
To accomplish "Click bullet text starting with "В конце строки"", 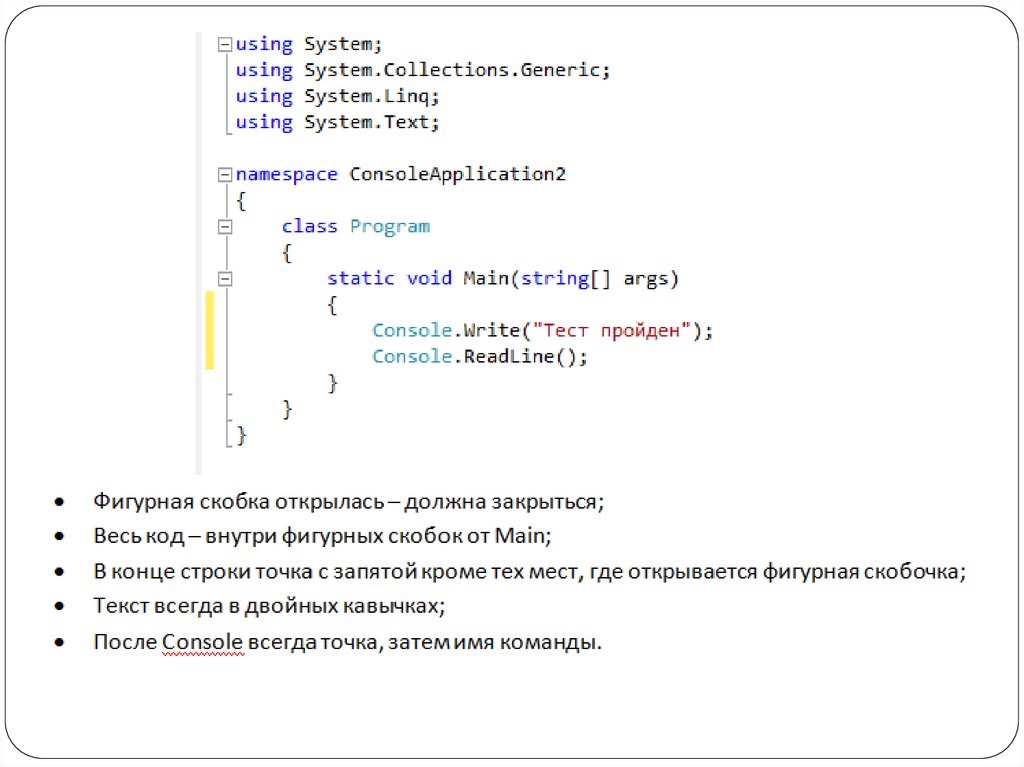I will pos(529,571).
